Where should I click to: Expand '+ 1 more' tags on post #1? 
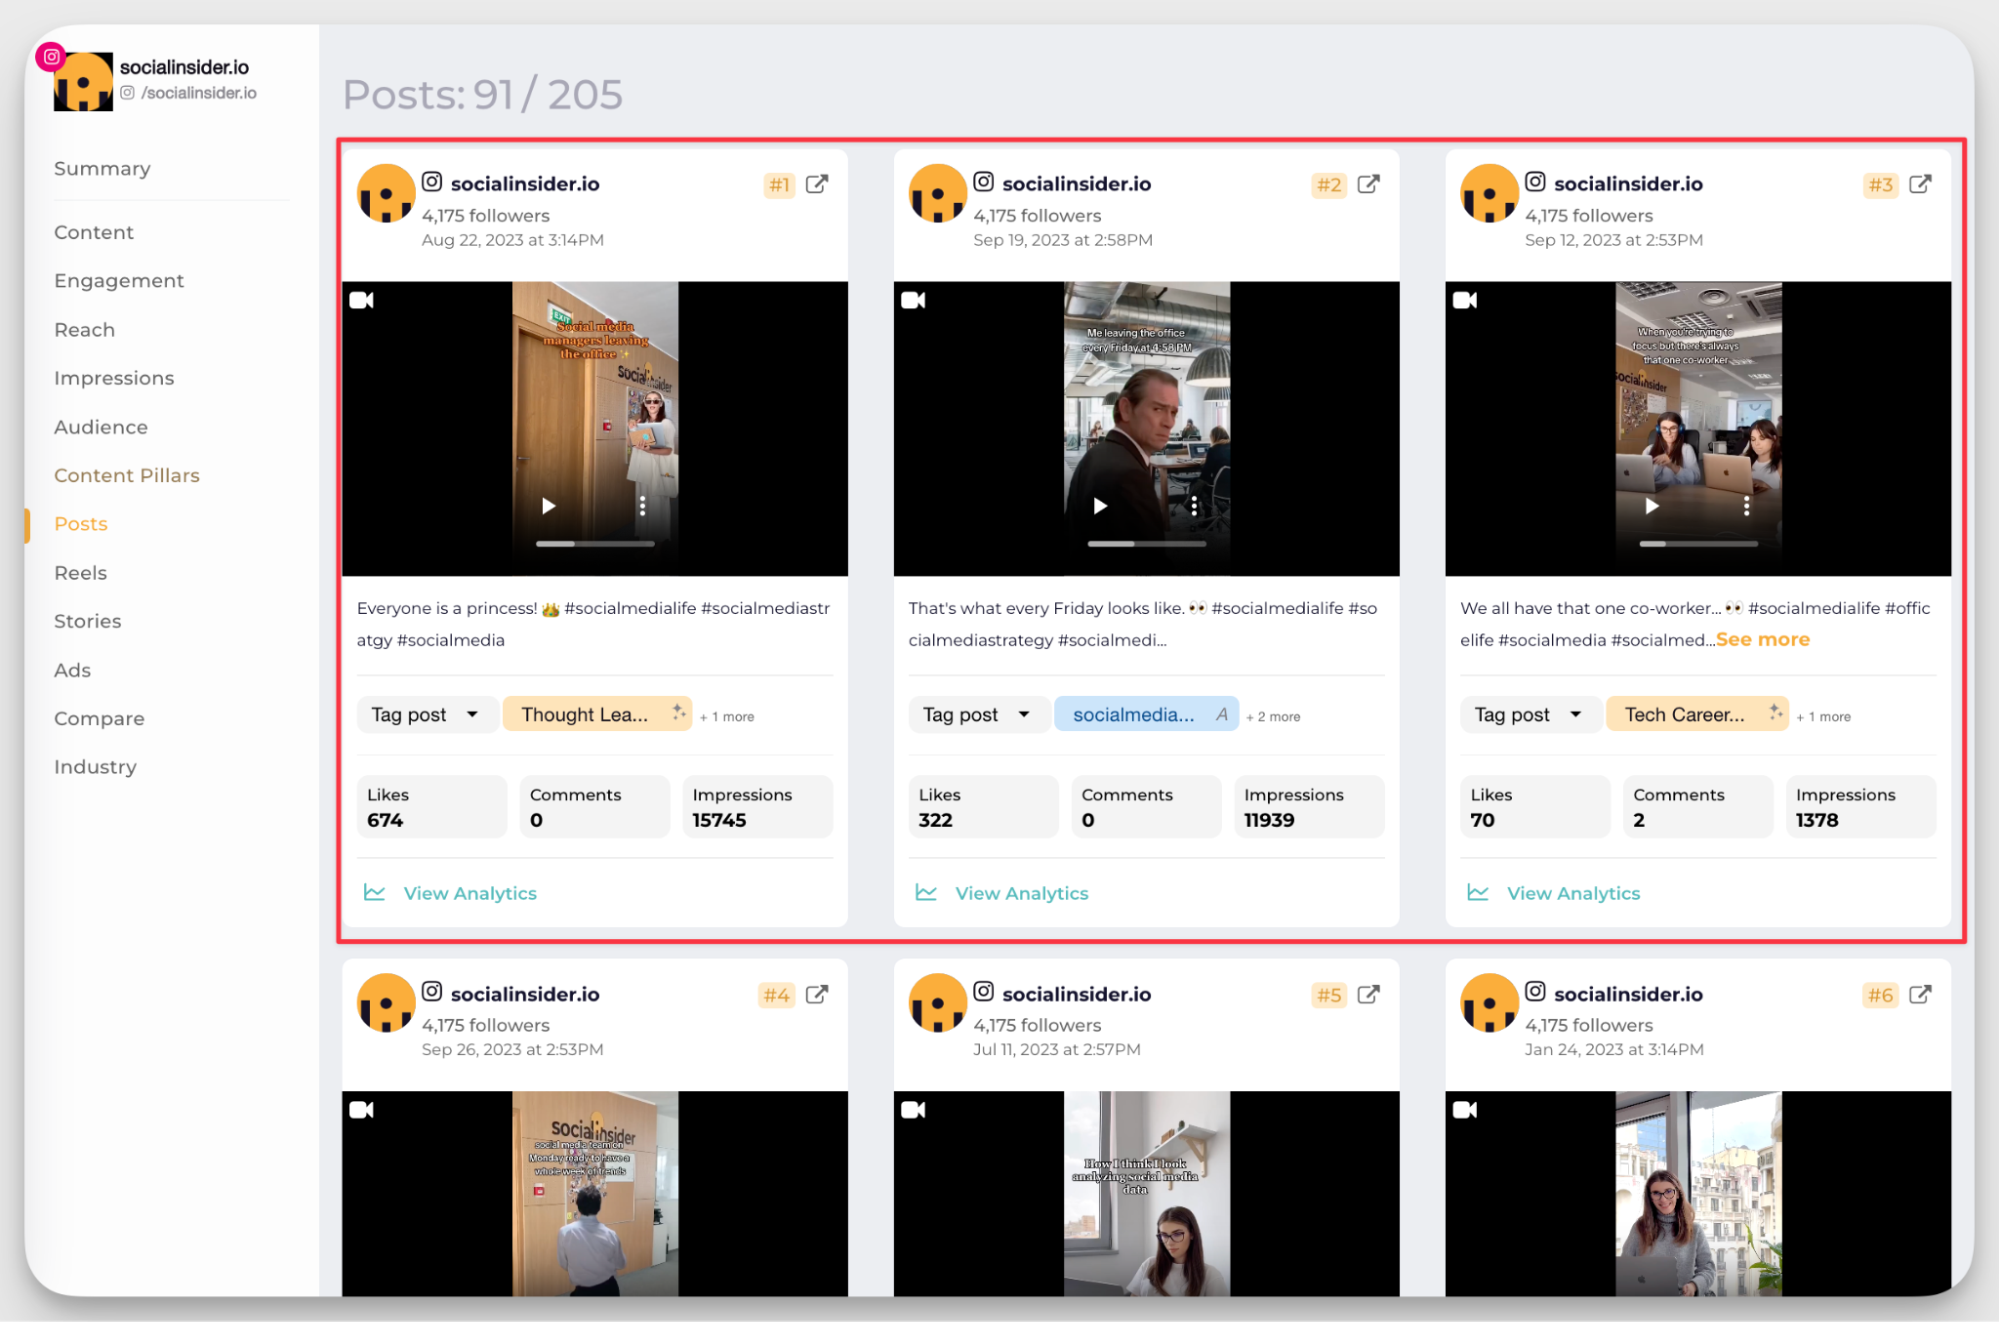pos(727,717)
